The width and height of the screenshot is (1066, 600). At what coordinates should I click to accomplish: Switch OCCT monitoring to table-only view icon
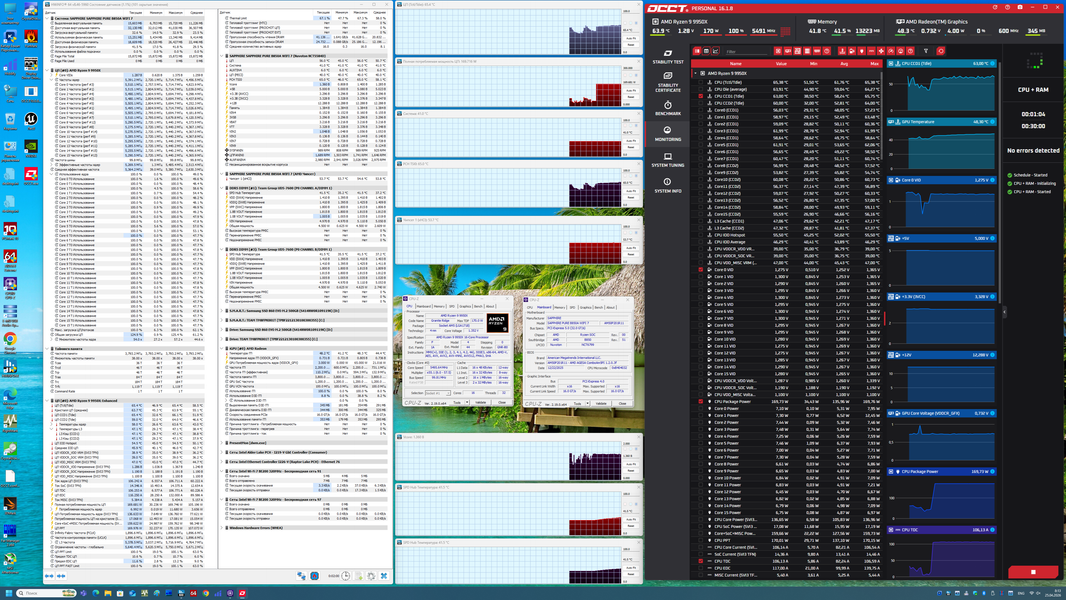[706, 51]
